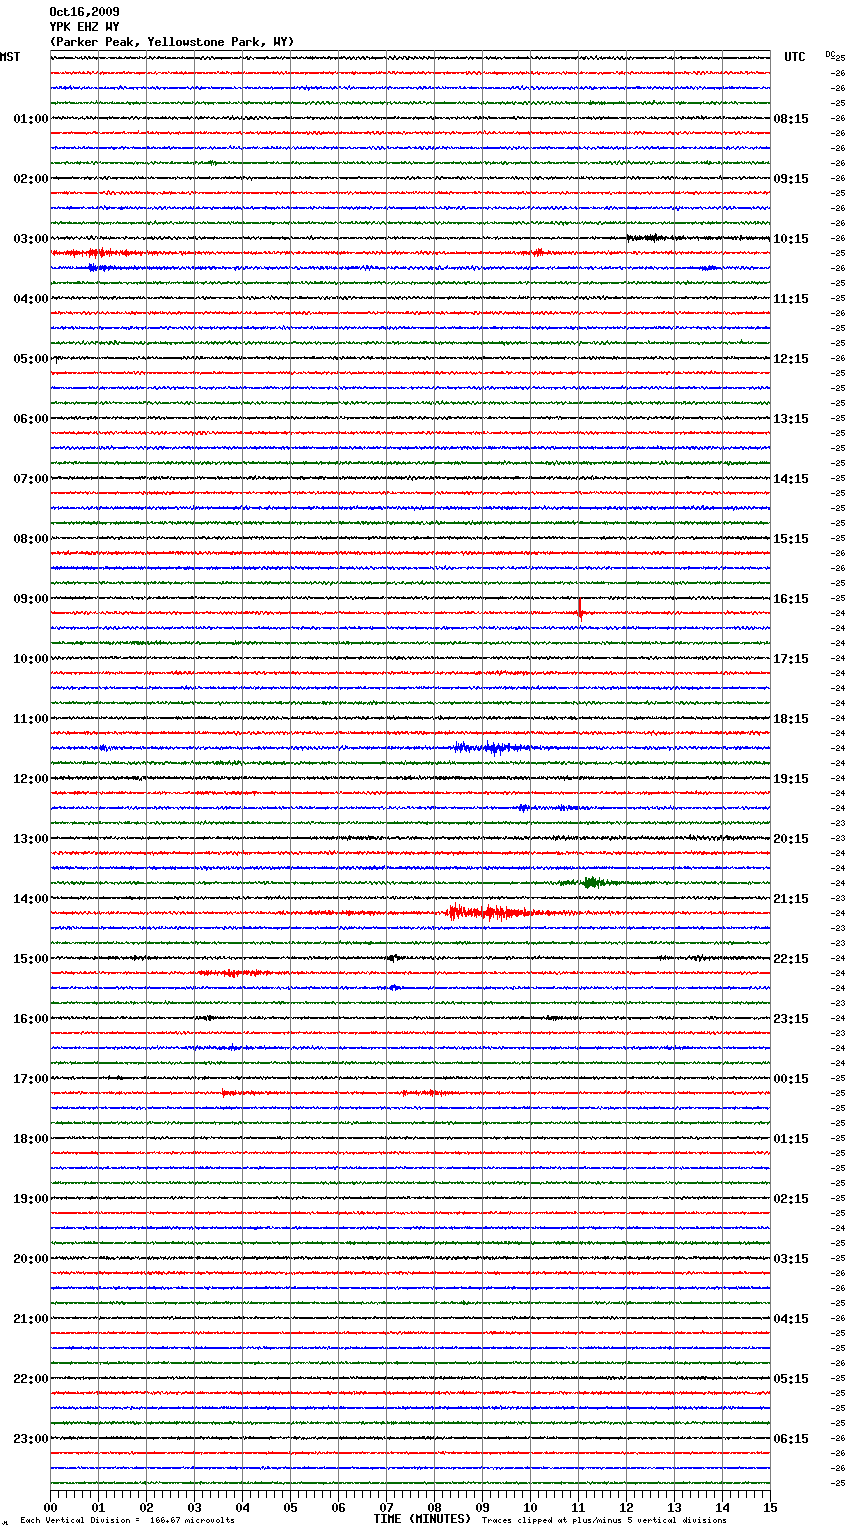Click the 02:15 UTC time label
This screenshot has height=1534, width=850.
(x=791, y=1199)
